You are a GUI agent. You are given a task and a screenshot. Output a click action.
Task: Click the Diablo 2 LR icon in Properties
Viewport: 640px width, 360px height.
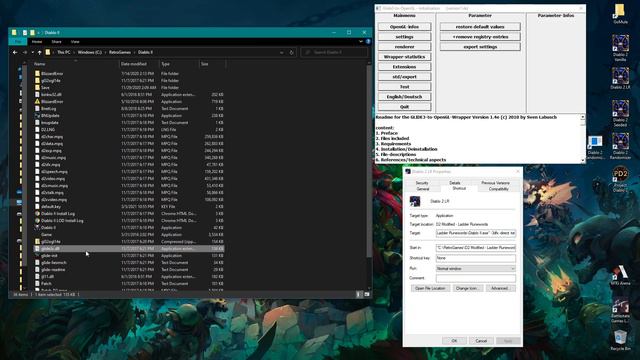(415, 201)
